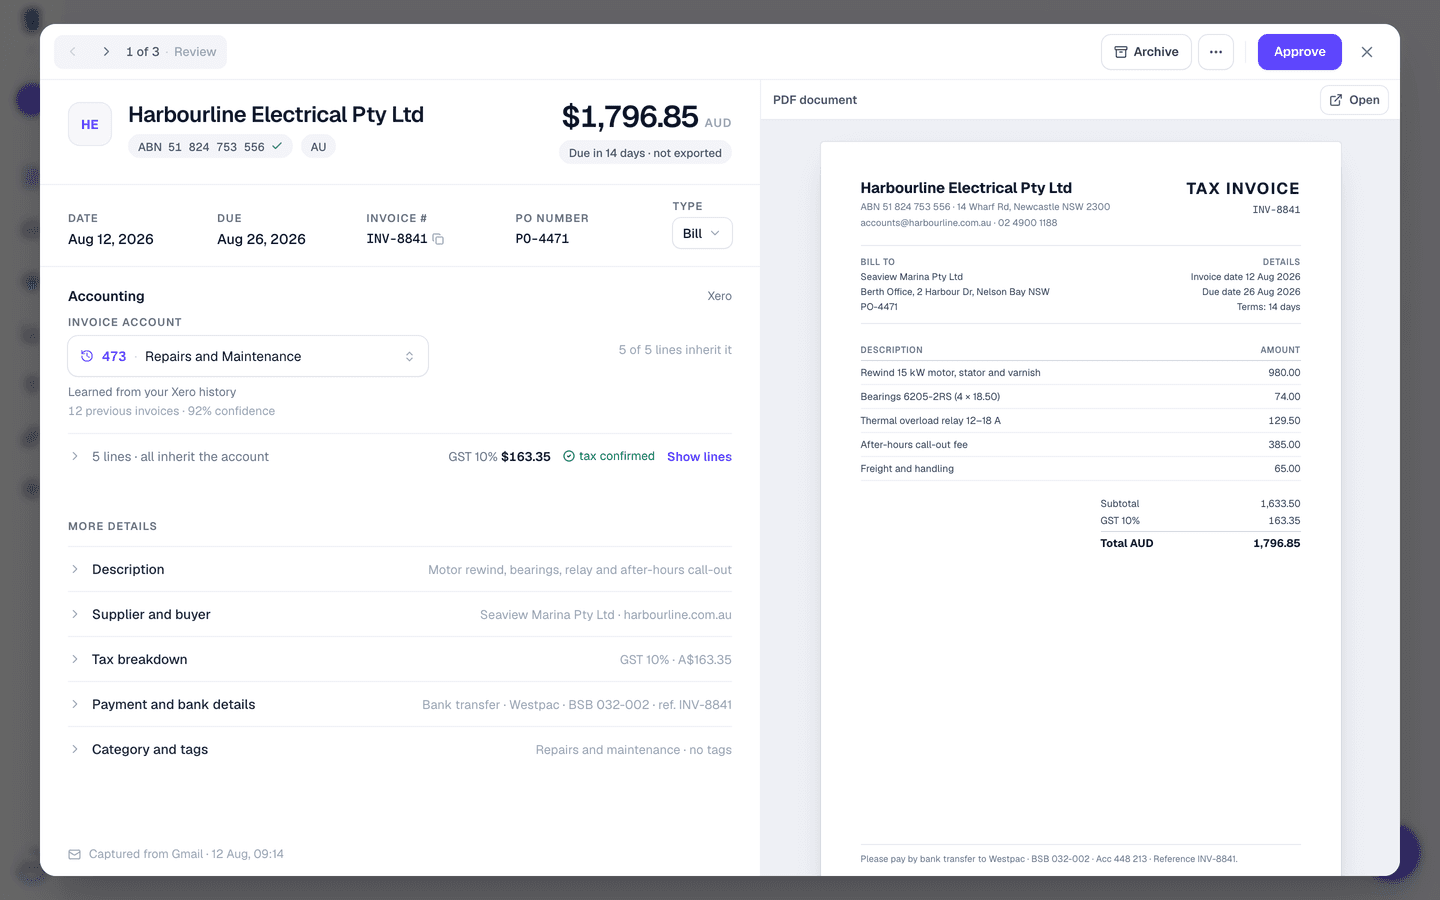1440x900 pixels.
Task: Open the more options ellipsis menu
Action: pyautogui.click(x=1216, y=52)
